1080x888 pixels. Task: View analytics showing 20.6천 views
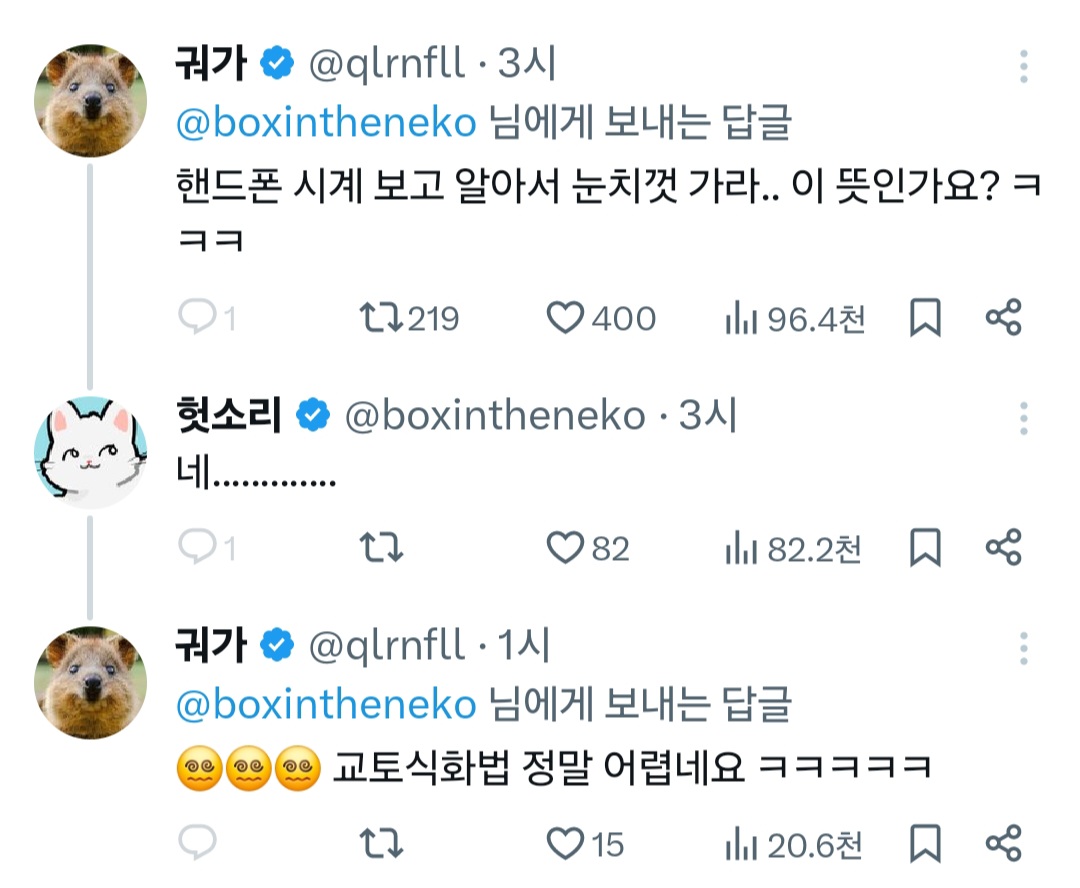coord(738,845)
